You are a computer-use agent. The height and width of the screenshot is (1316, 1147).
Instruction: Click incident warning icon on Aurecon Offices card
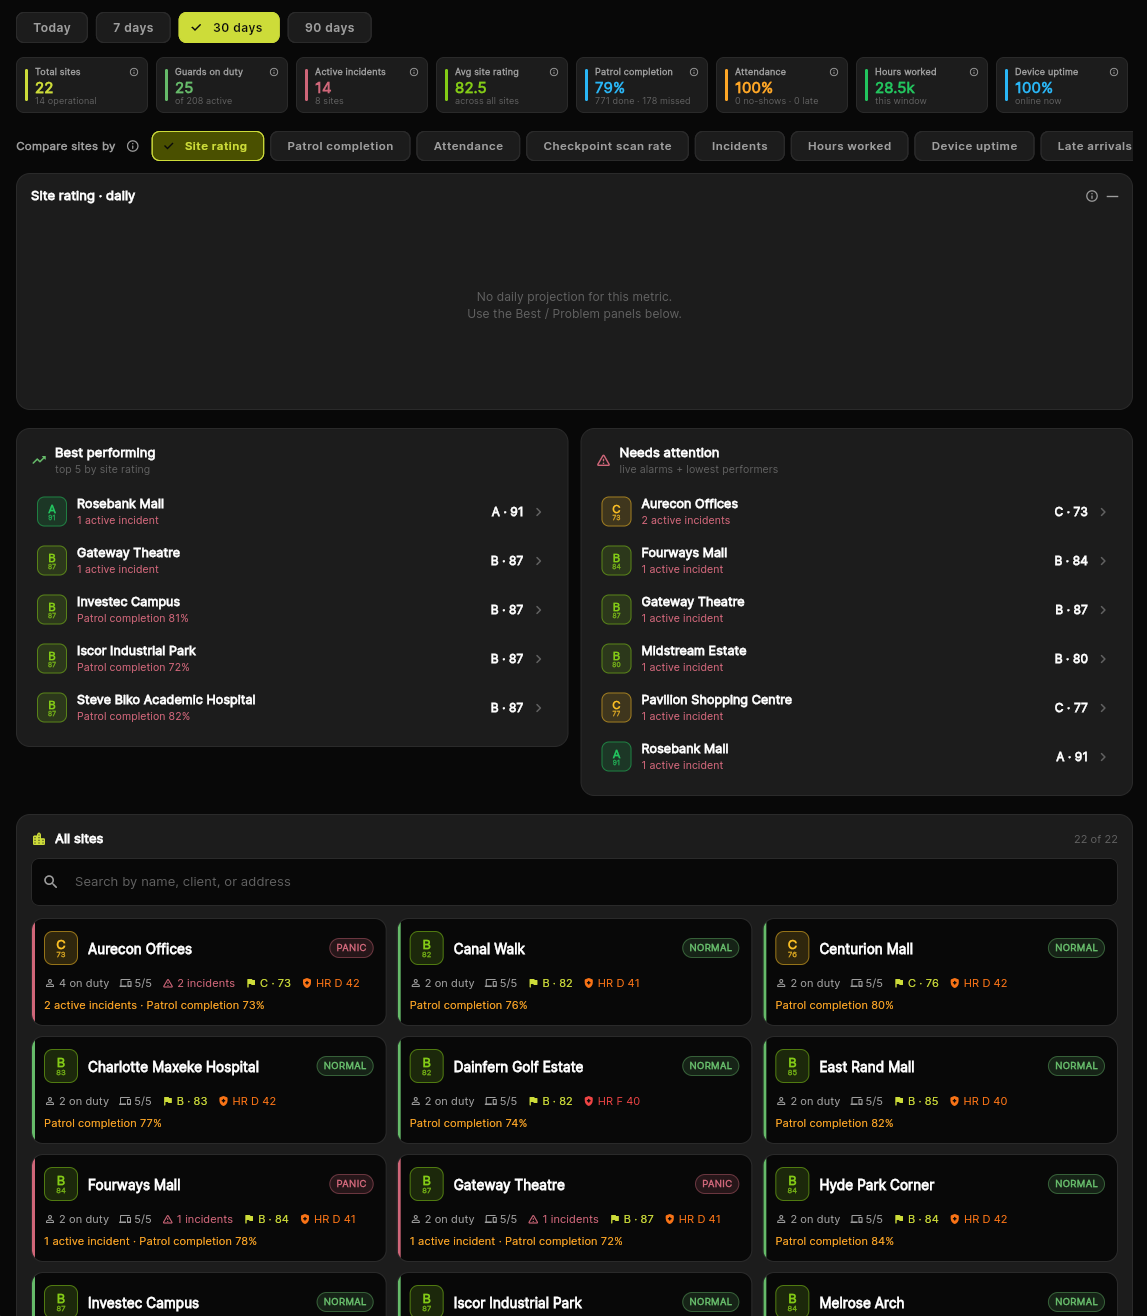(168, 983)
